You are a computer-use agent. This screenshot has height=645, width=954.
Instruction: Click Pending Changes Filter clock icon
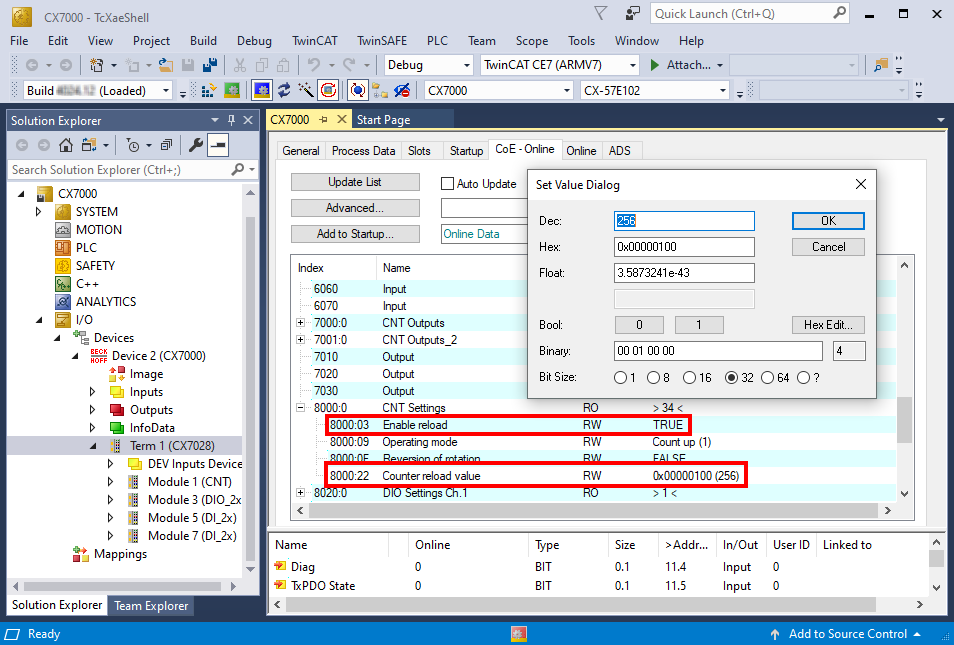132,145
